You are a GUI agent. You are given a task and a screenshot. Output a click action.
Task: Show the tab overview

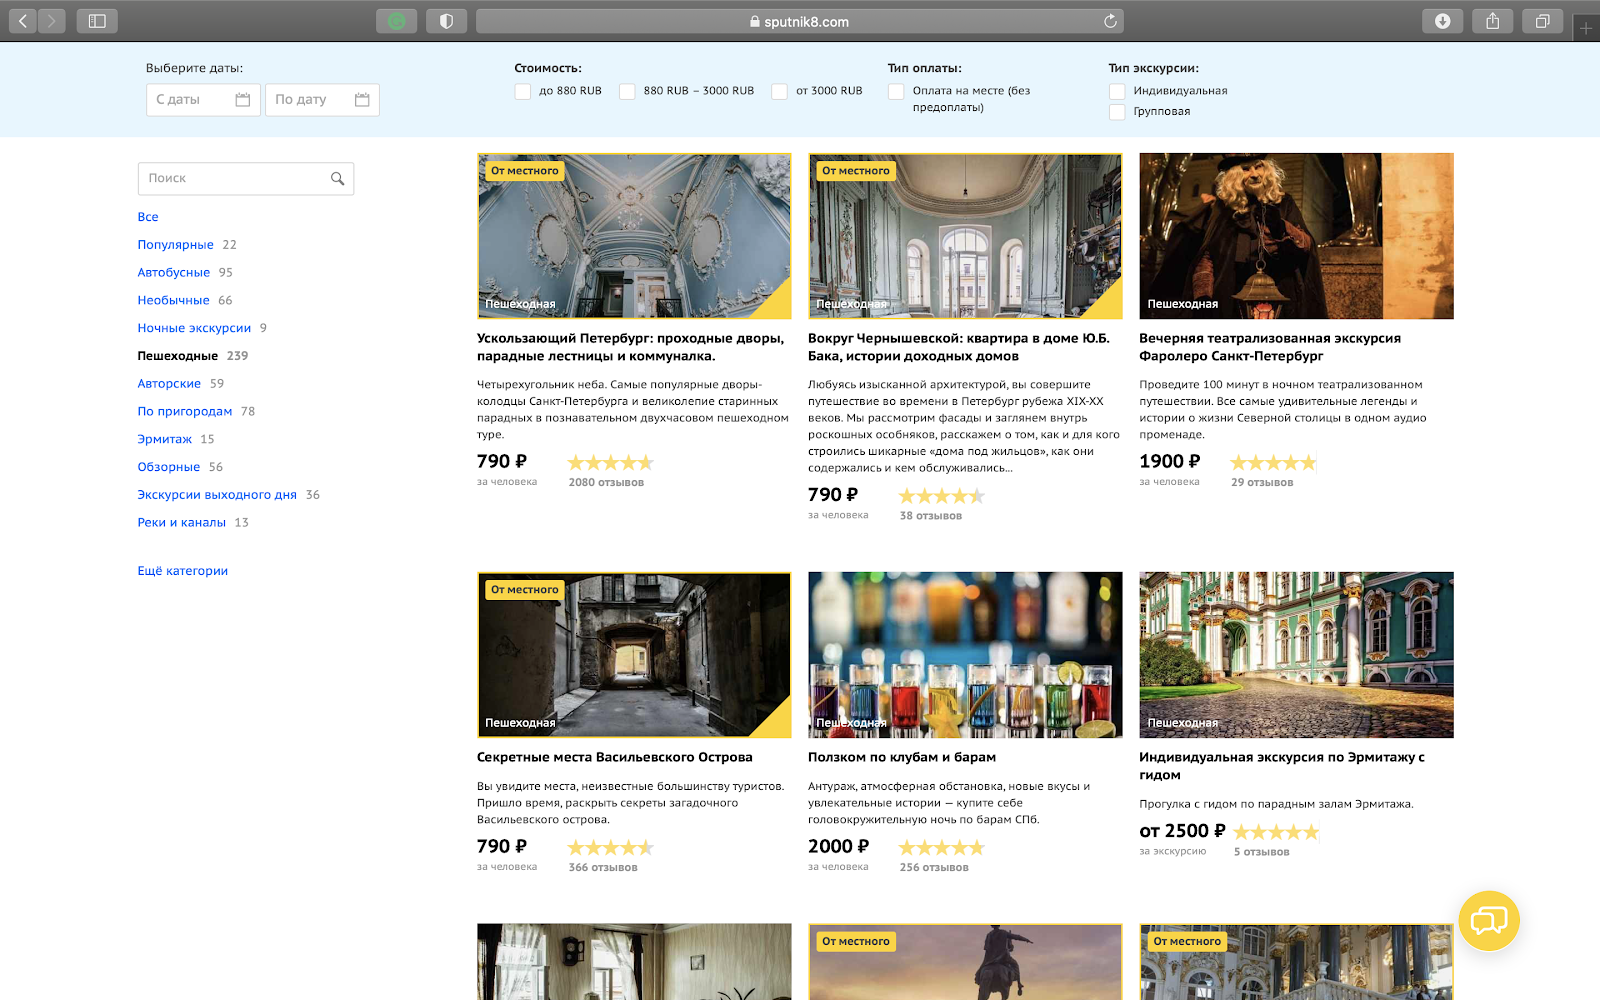tap(1542, 21)
